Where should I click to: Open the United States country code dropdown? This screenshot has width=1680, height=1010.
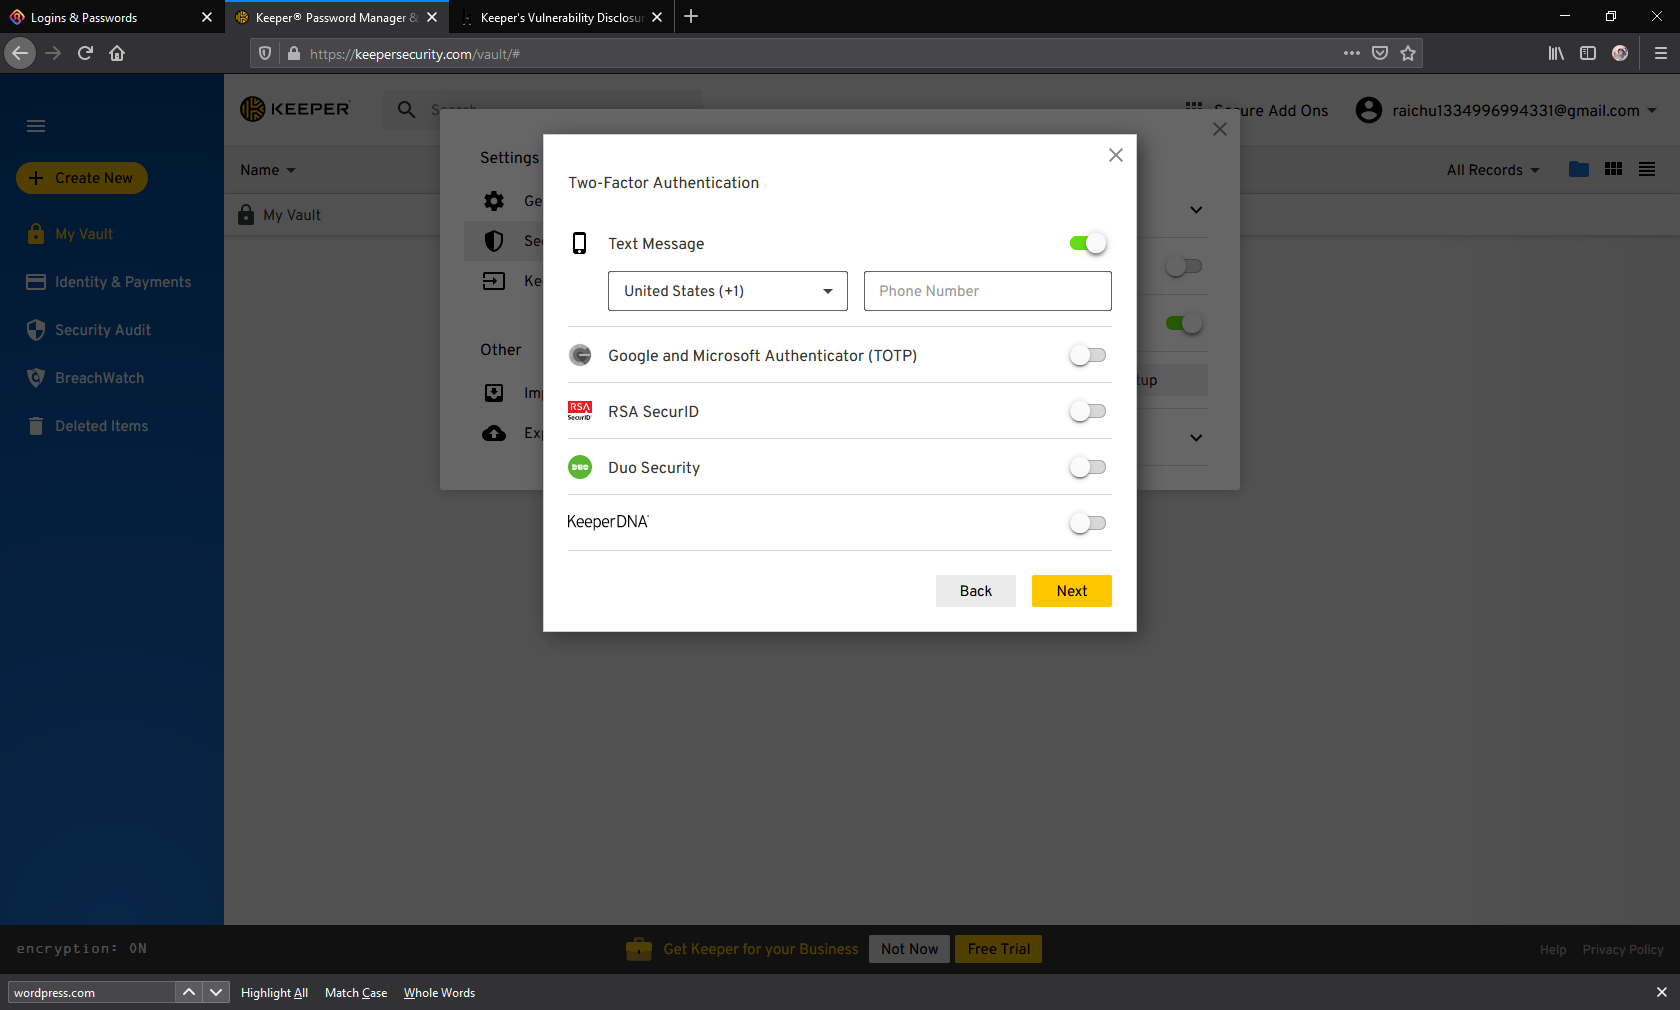click(x=727, y=291)
